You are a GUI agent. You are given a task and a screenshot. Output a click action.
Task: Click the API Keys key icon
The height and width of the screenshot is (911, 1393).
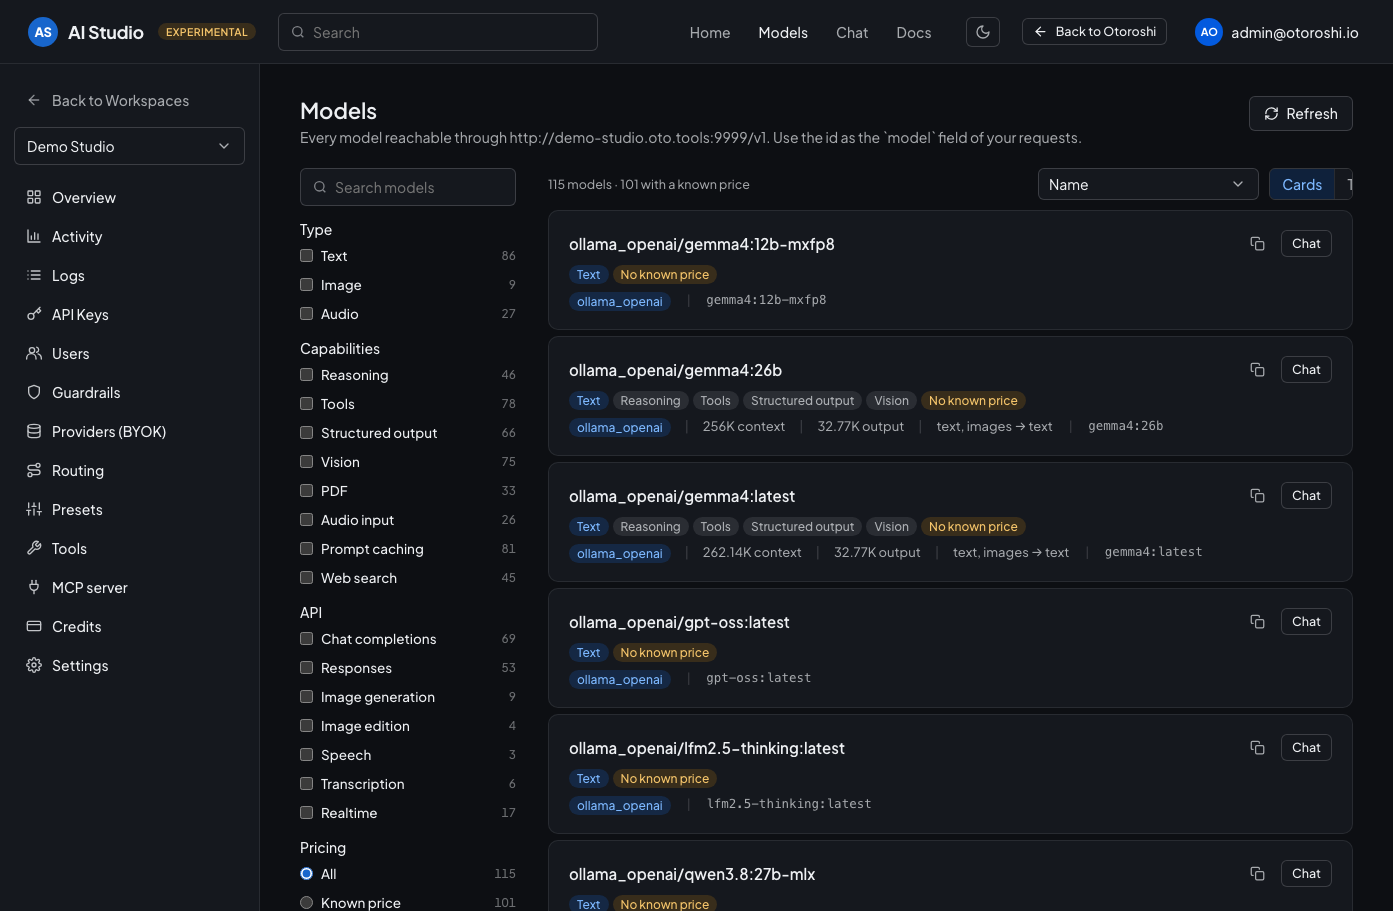(34, 314)
